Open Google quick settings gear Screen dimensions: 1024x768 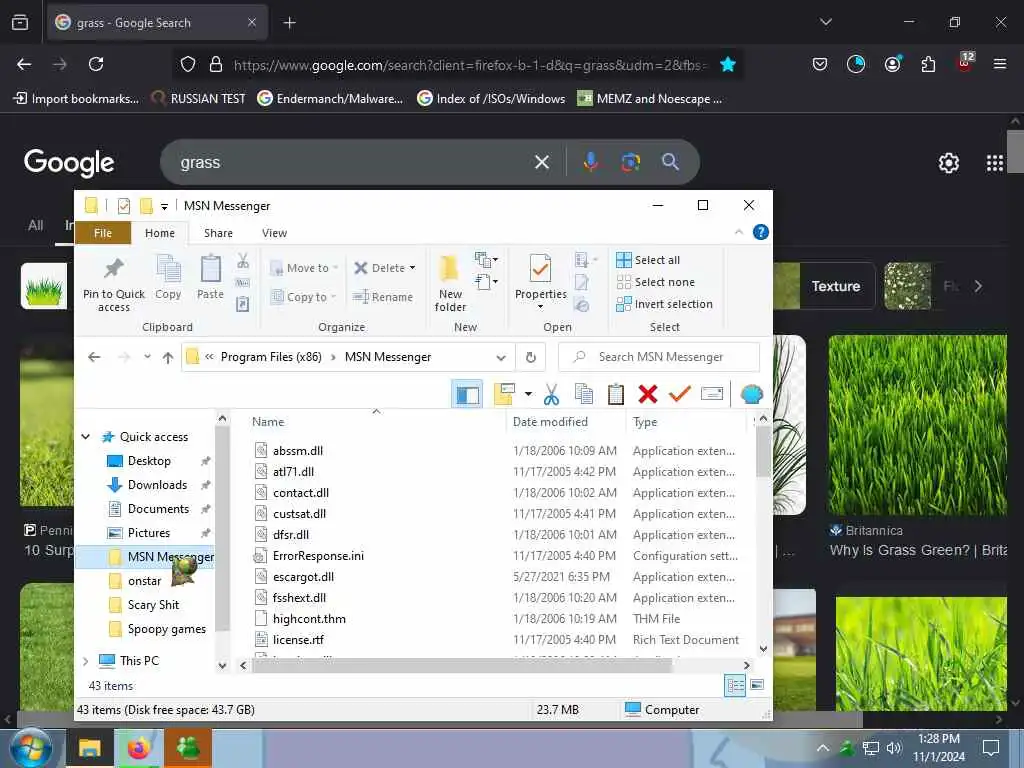948,163
